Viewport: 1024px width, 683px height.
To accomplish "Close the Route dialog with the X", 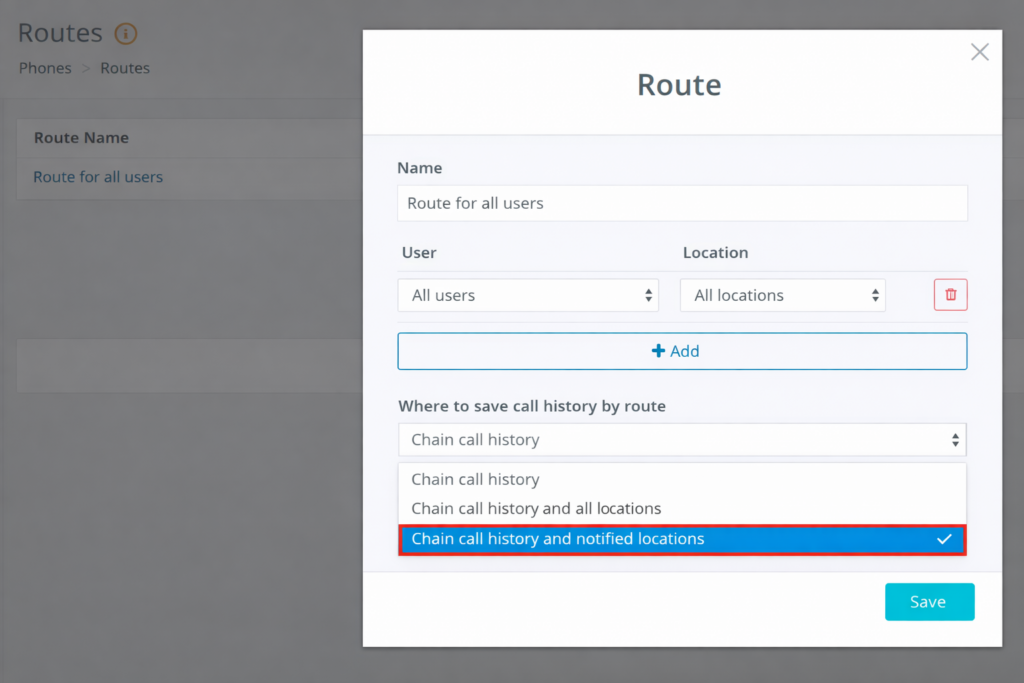I will (979, 52).
